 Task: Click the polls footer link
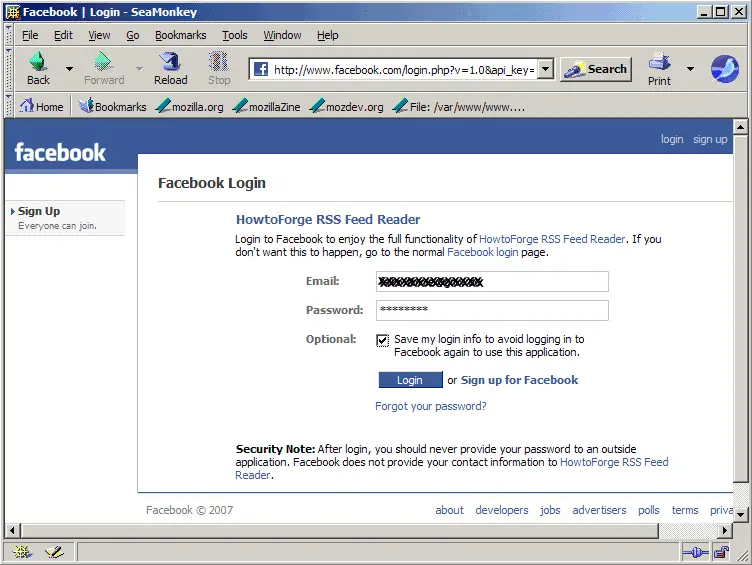pos(648,510)
